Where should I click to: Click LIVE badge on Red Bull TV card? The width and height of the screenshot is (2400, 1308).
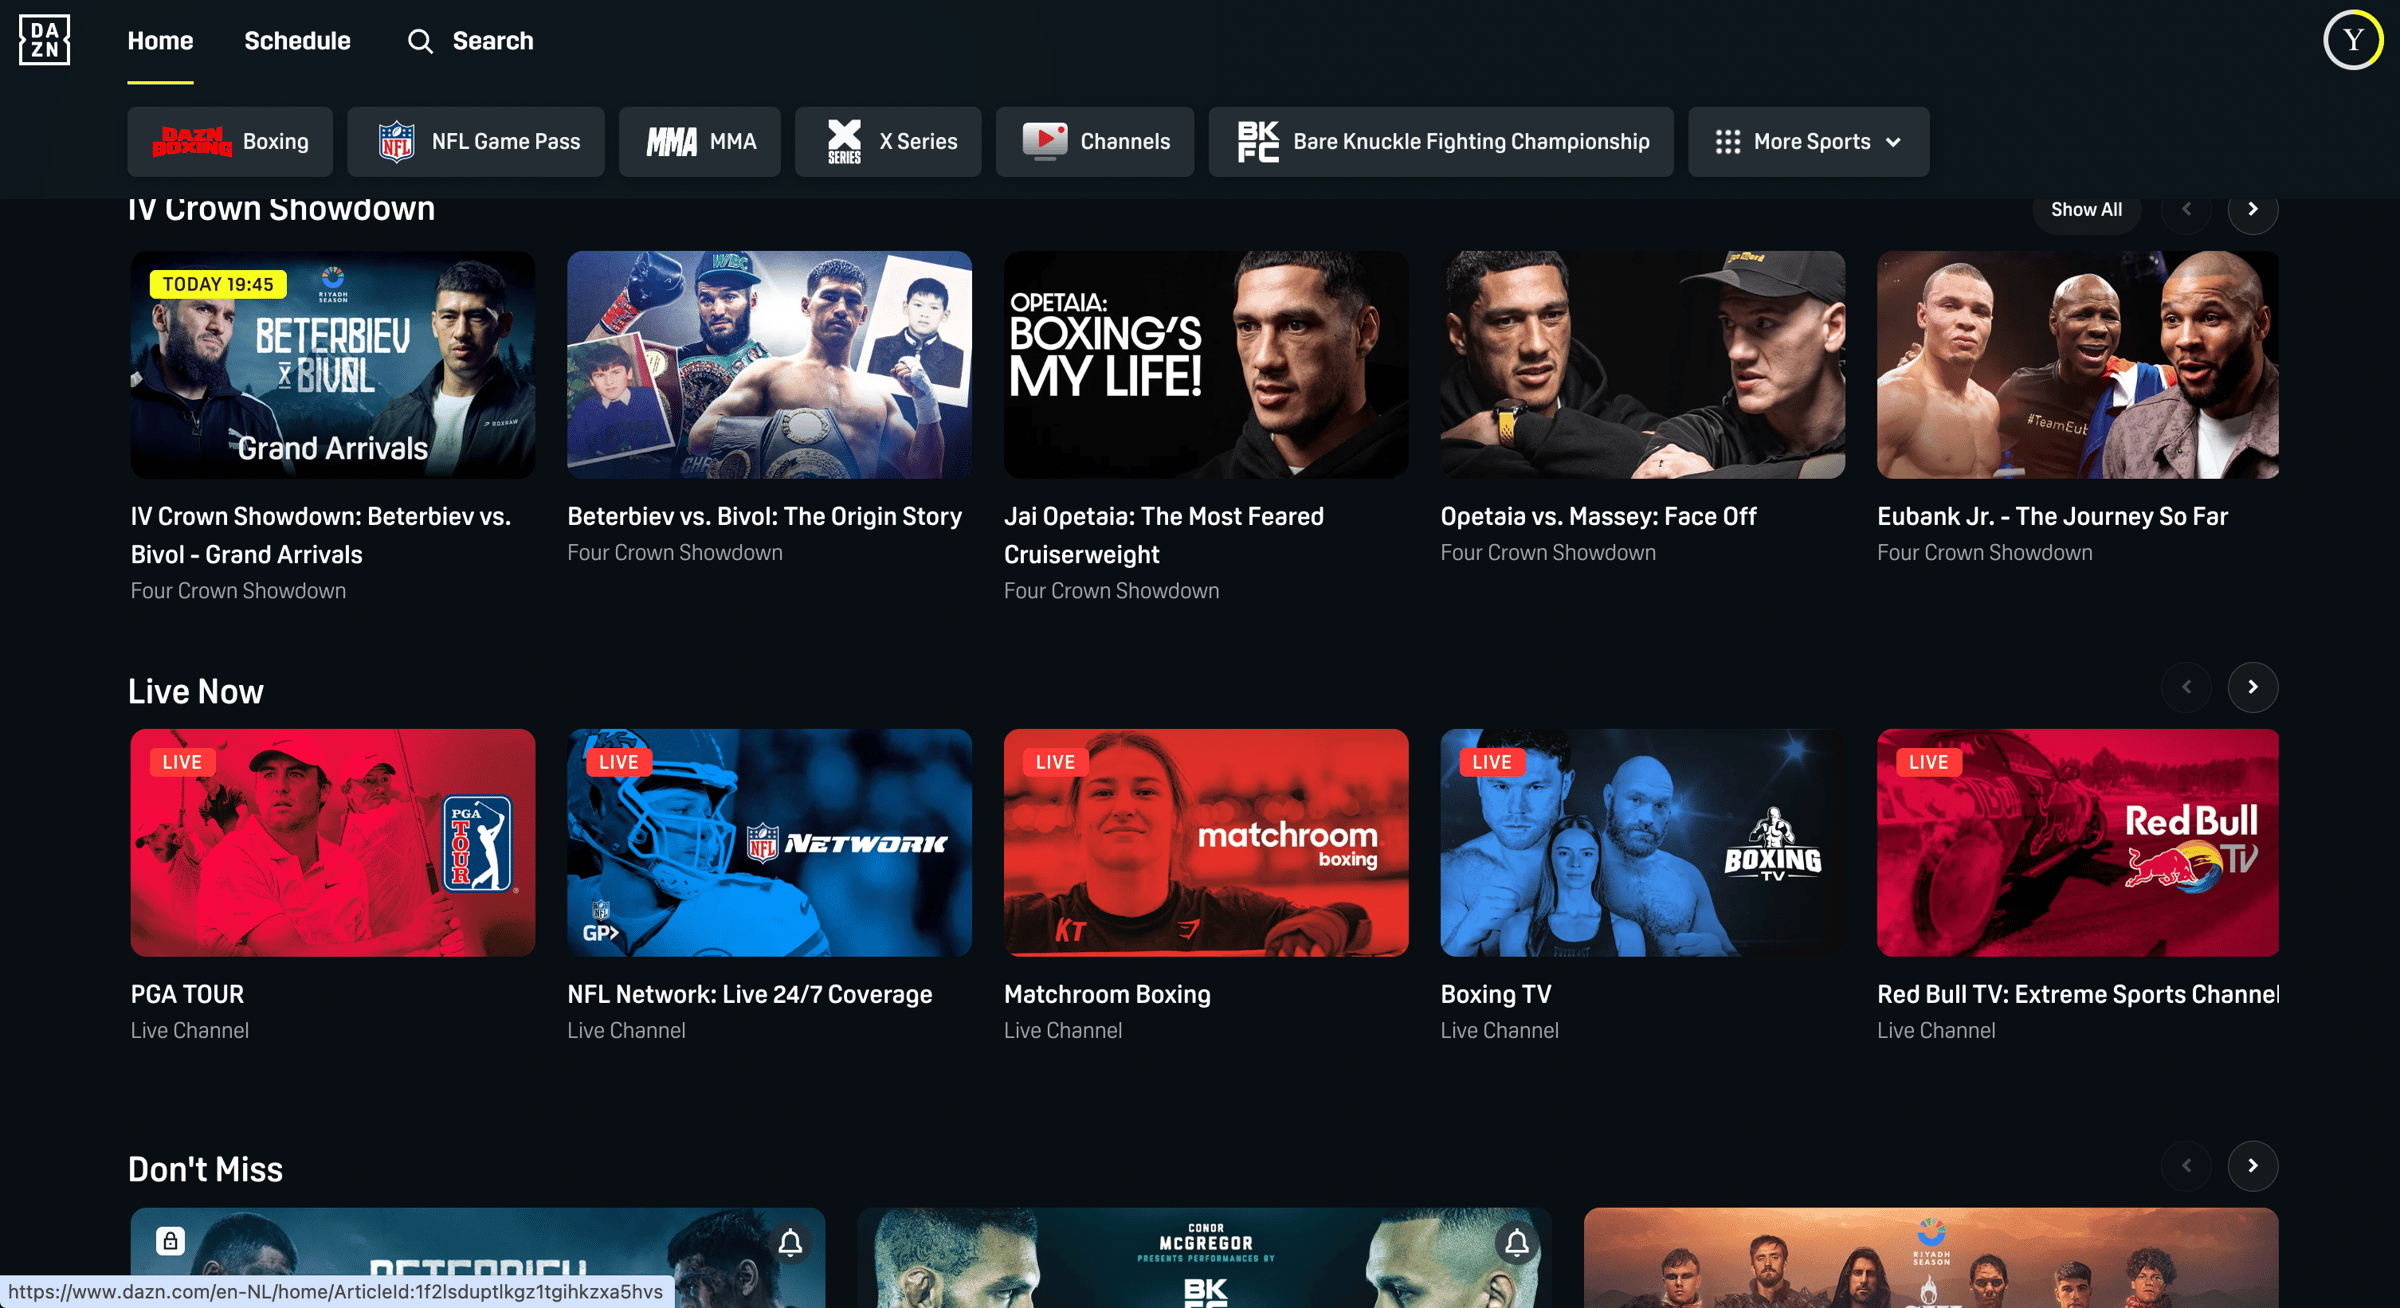(1928, 762)
